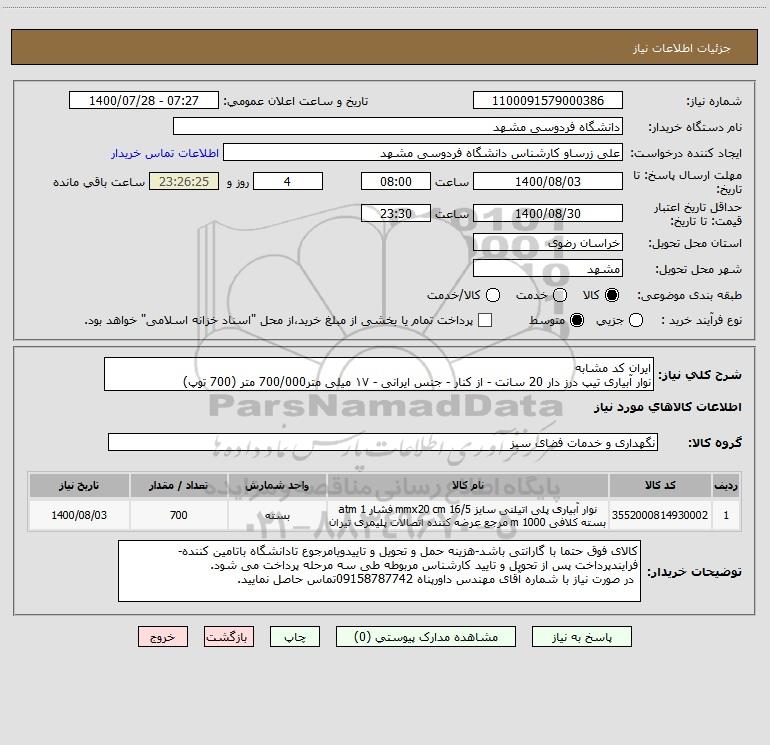
Task: Click the deadline time field 08:00
Action: pos(396,181)
